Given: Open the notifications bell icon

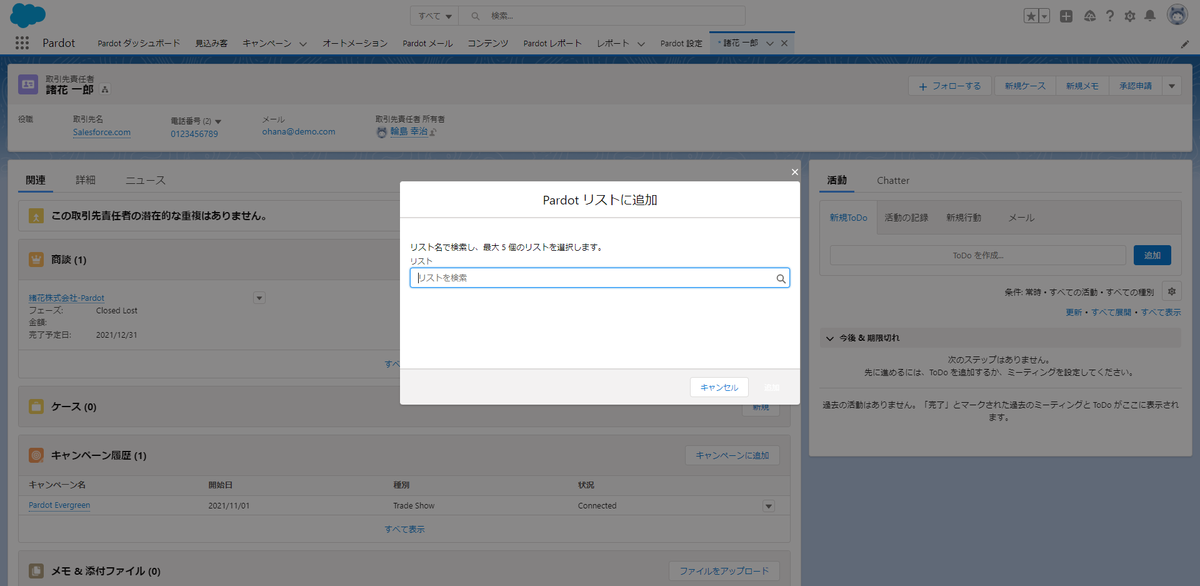Looking at the screenshot, I should pyautogui.click(x=1151, y=16).
